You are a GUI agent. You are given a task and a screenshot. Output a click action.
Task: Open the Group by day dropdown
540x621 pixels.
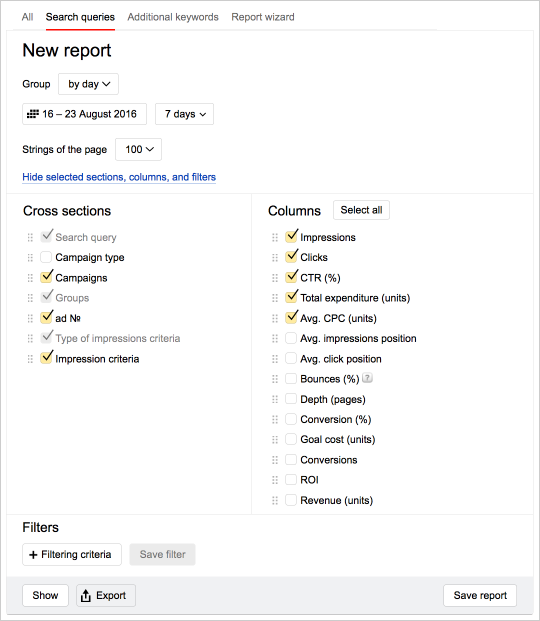pos(88,84)
